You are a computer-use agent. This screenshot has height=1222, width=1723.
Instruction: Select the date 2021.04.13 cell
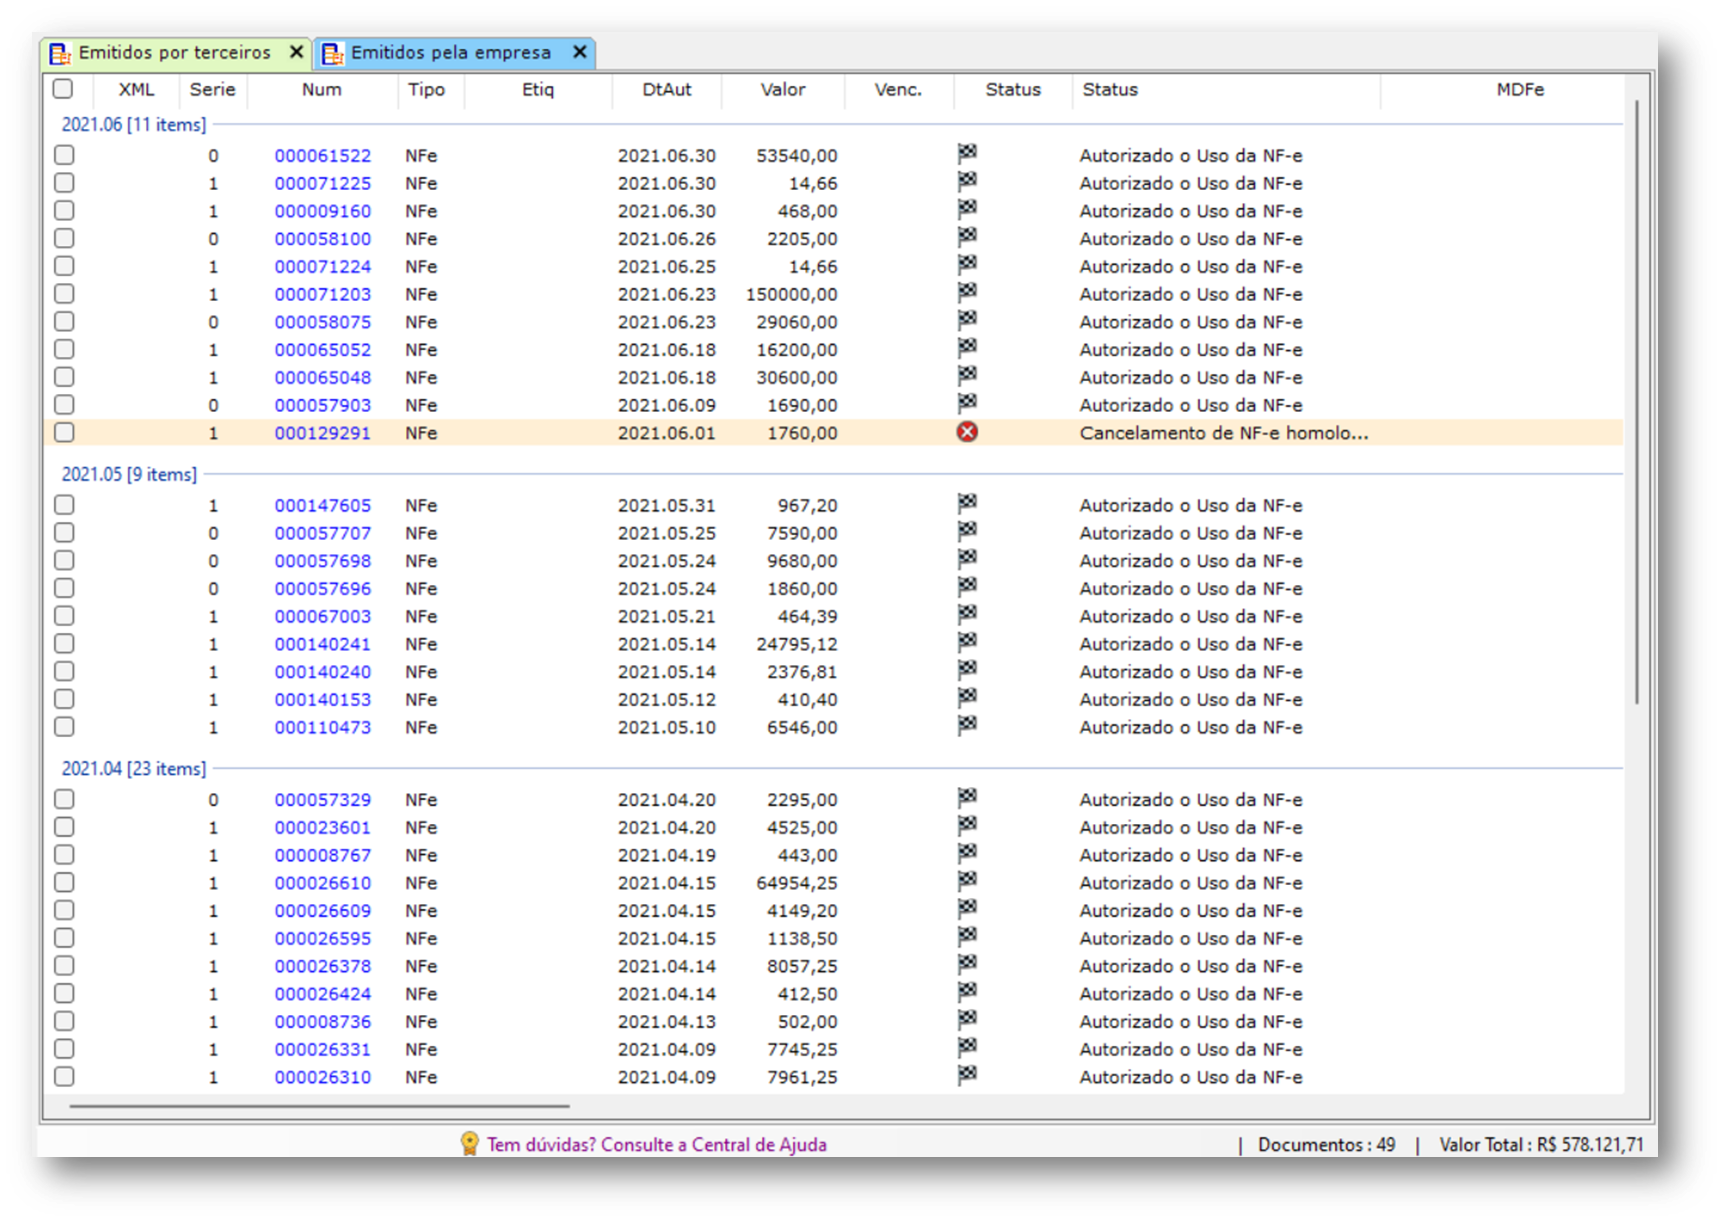667,1022
